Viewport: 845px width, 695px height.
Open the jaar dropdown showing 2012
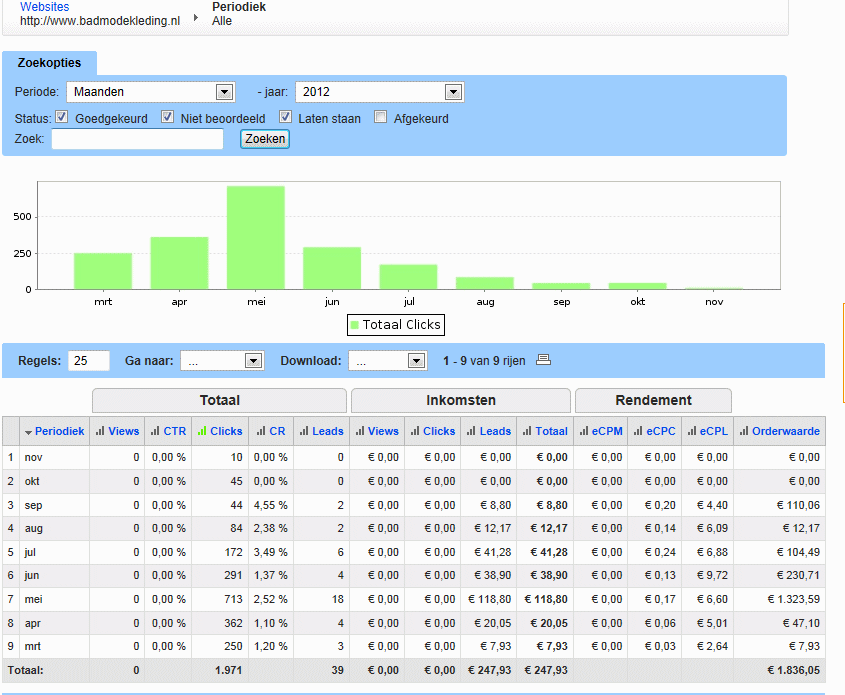[379, 92]
